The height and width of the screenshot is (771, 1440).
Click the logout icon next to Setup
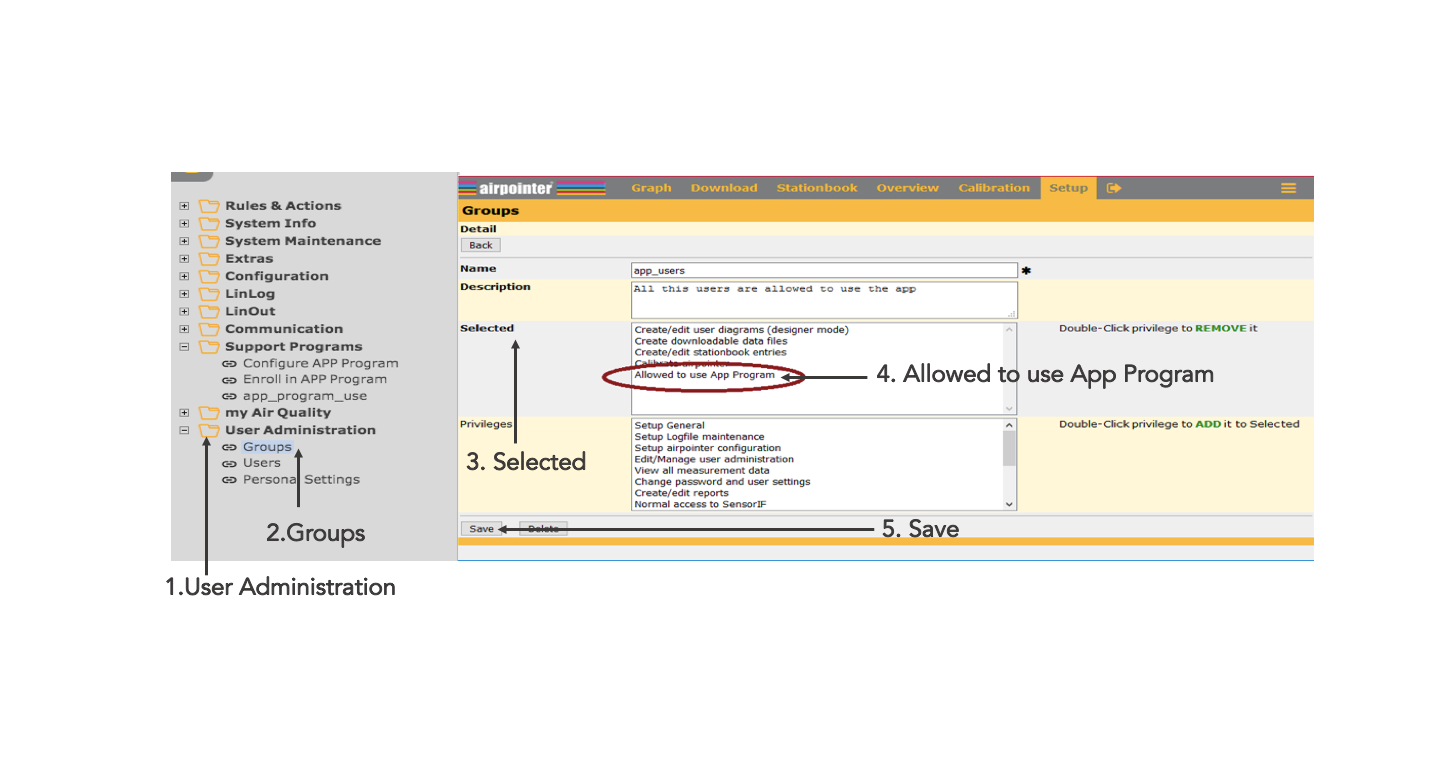point(1114,188)
